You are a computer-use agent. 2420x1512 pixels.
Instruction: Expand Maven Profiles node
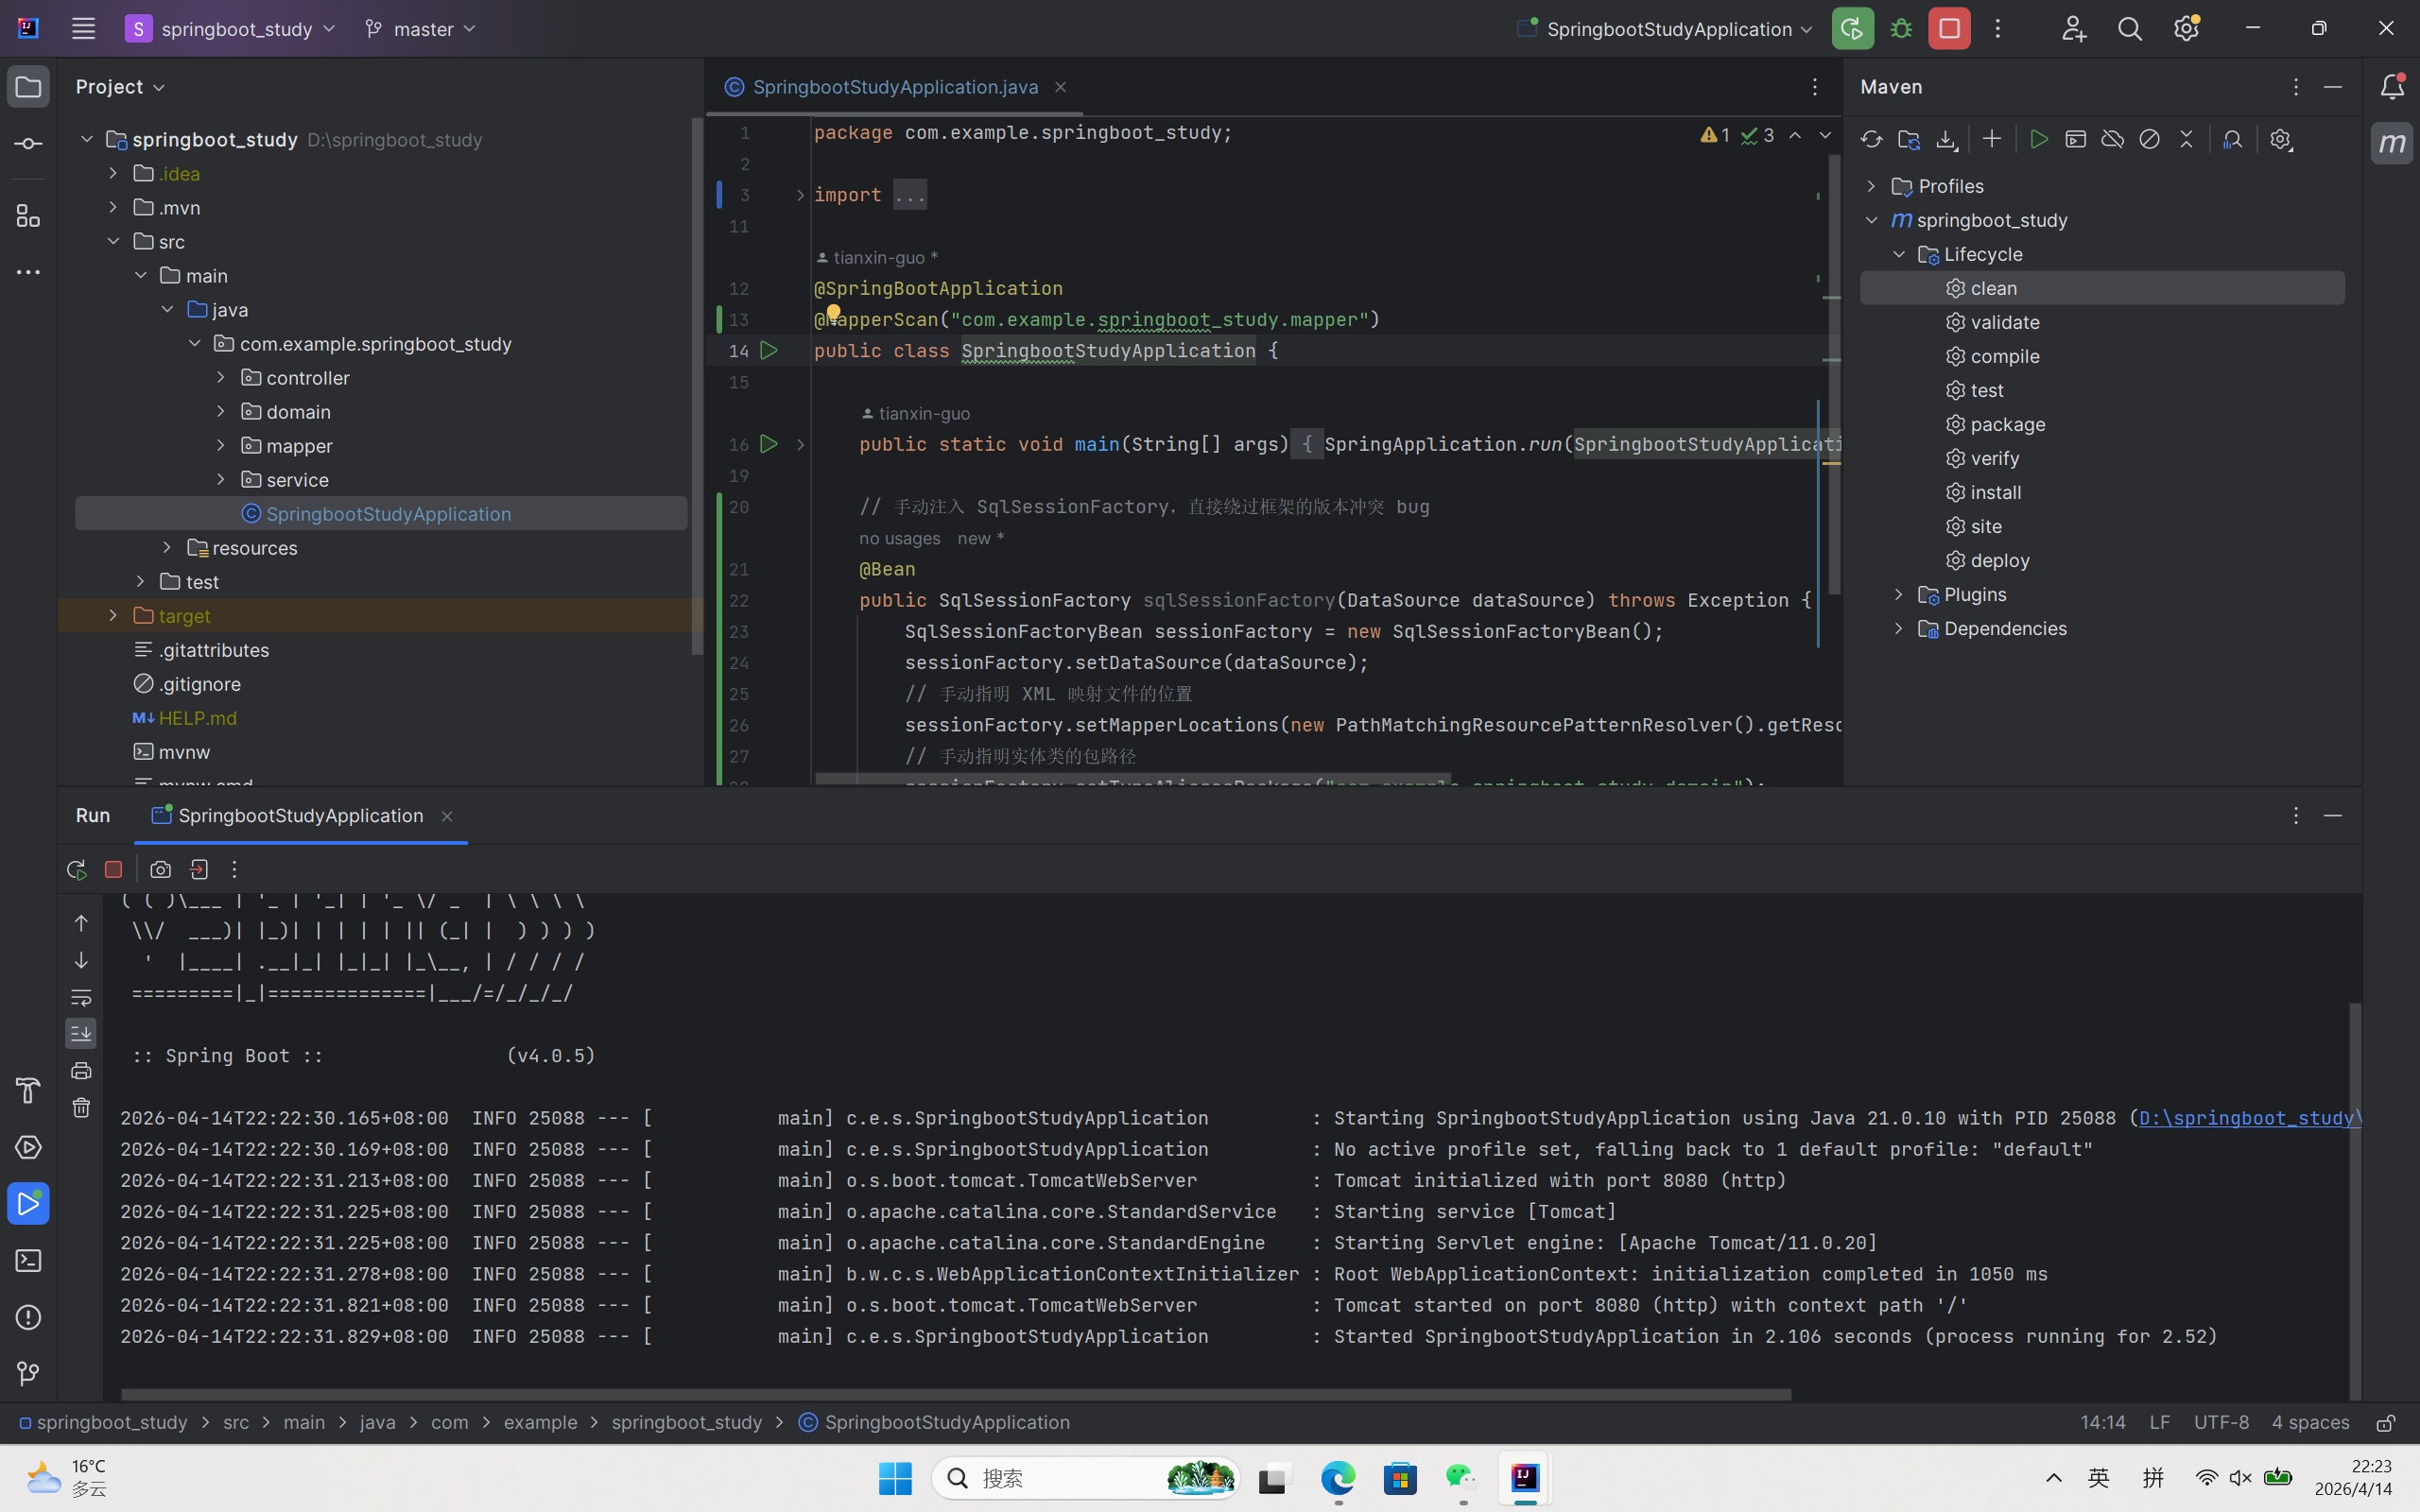1871,186
